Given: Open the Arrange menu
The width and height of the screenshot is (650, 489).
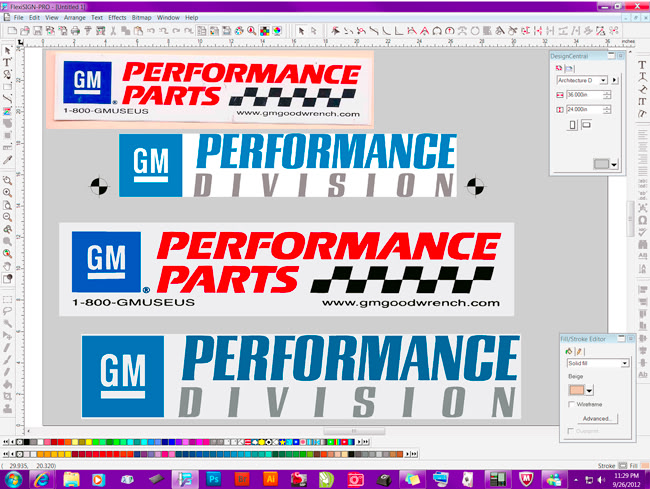Looking at the screenshot, I should (75, 17).
